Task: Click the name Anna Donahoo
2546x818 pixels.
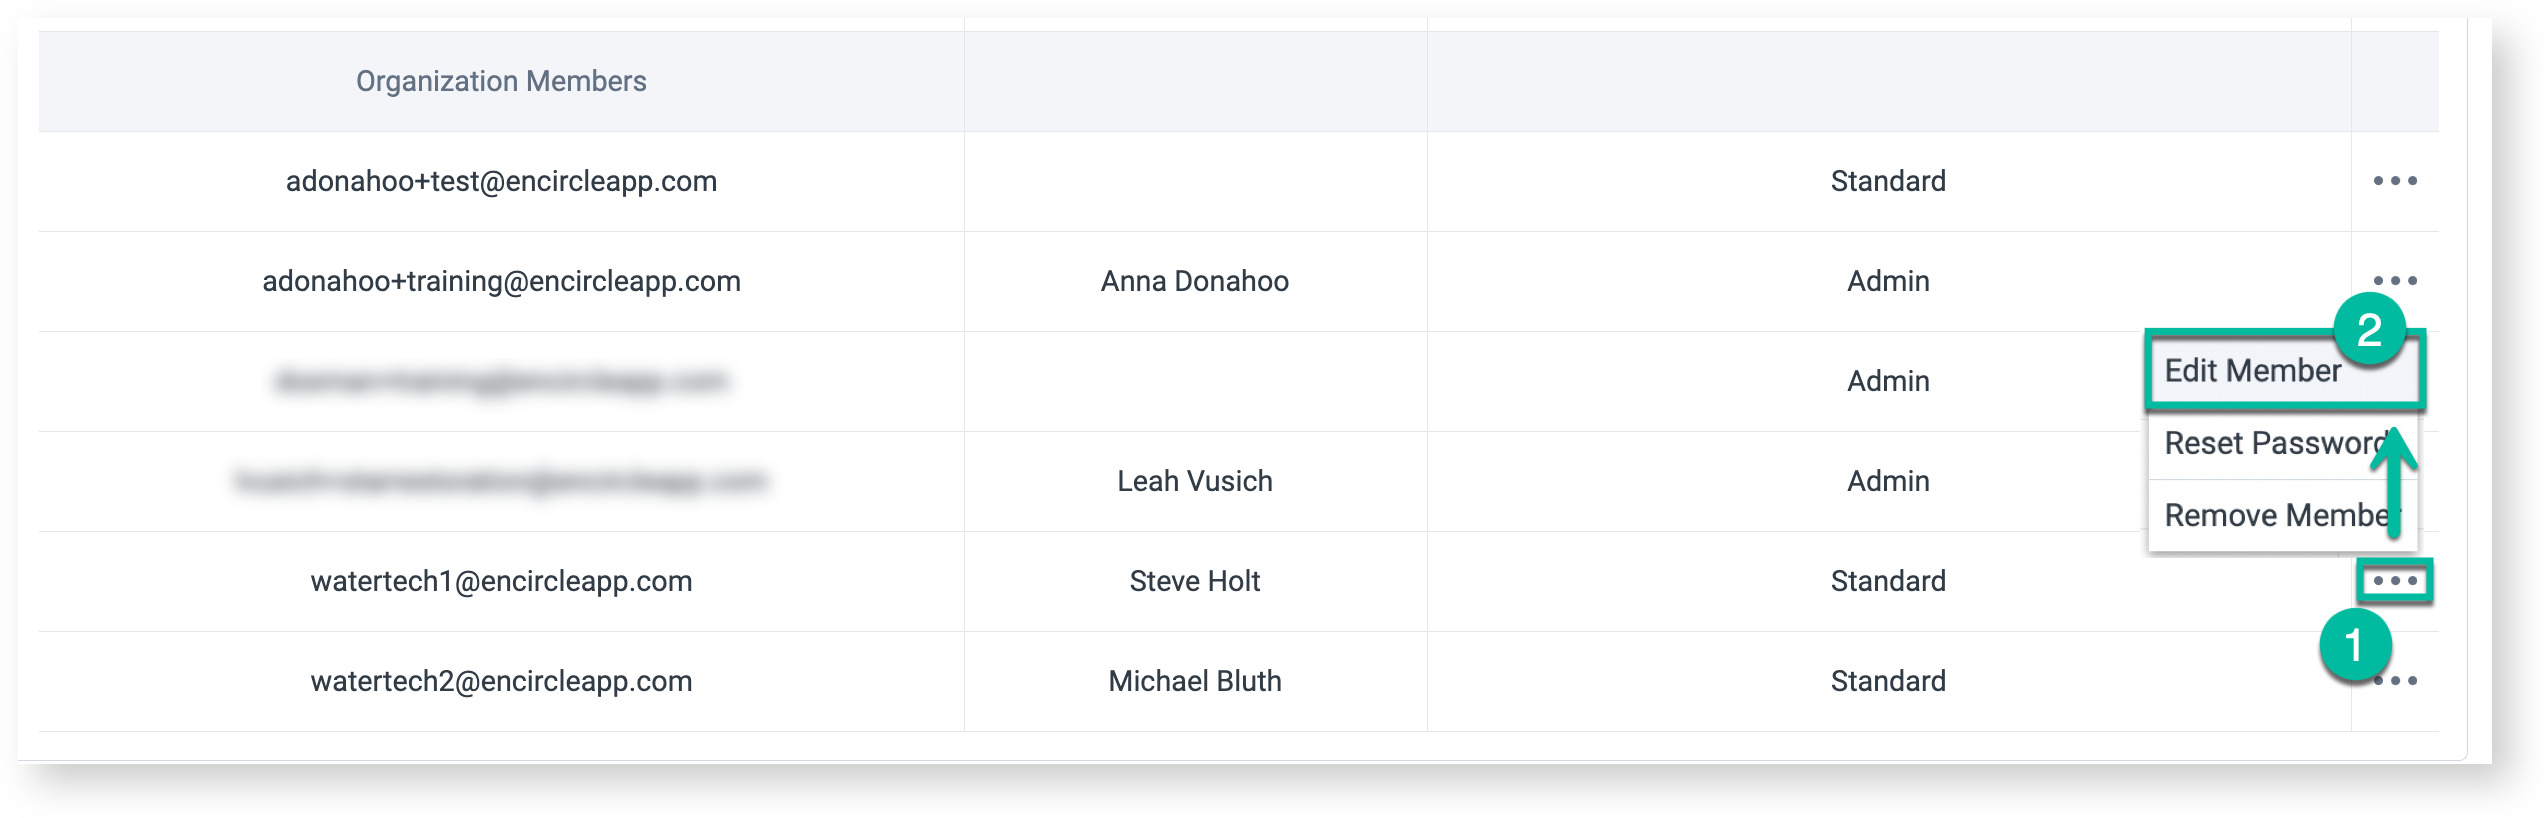Action: [x=1194, y=281]
